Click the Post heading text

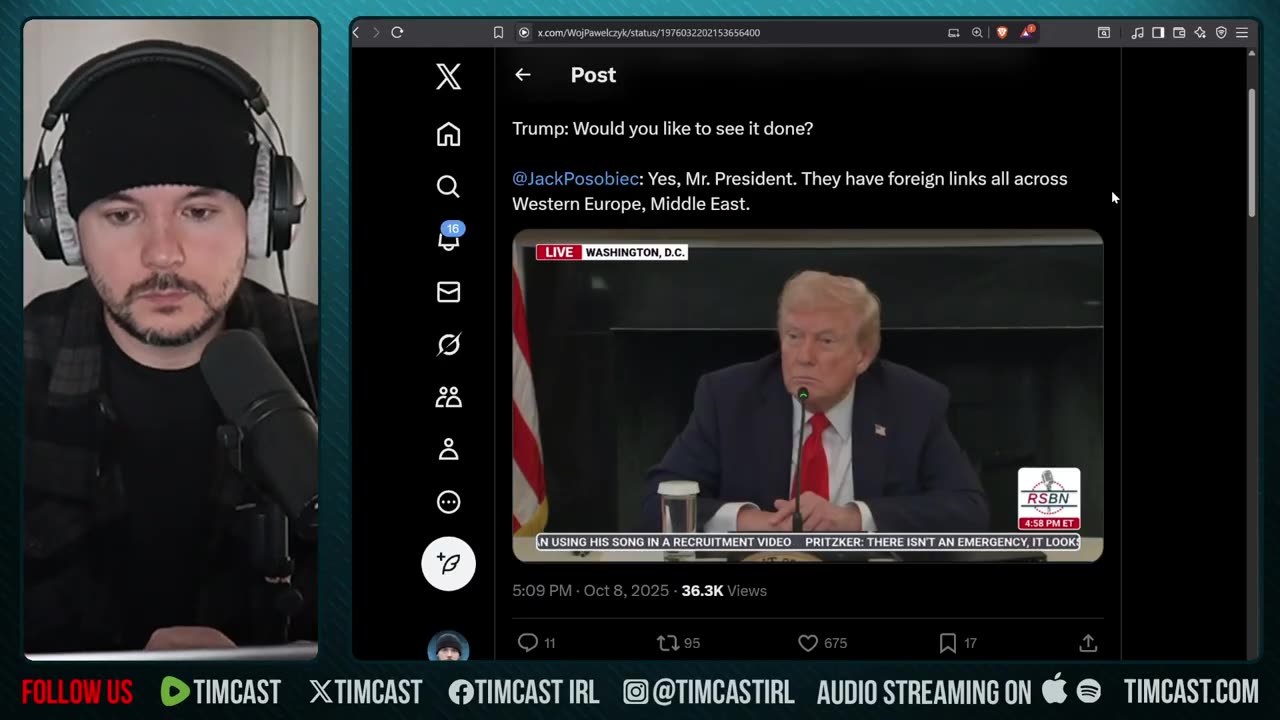coord(593,75)
